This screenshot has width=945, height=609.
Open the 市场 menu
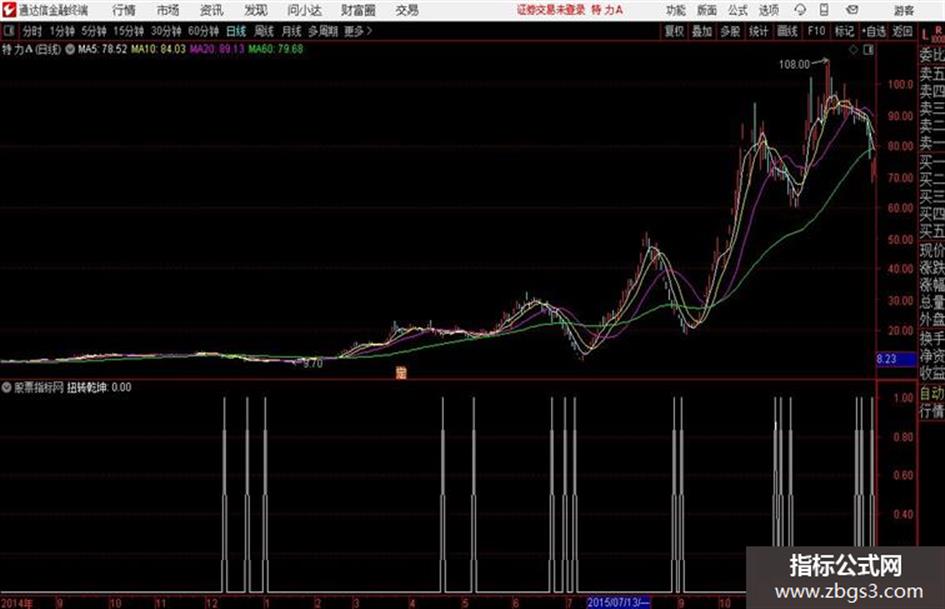(168, 10)
